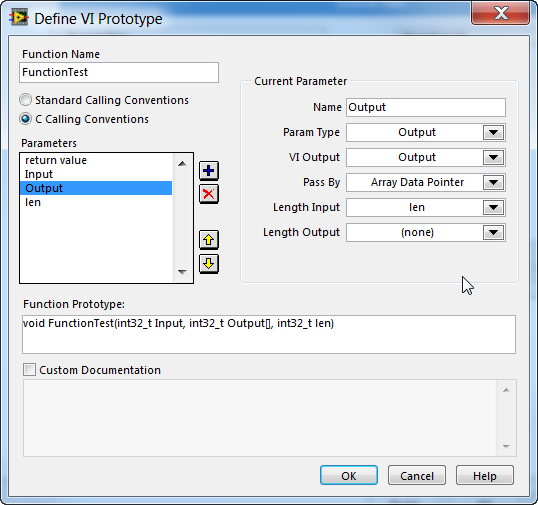Confirm with the OK button
Image resolution: width=538 pixels, height=505 pixels.
(x=349, y=475)
